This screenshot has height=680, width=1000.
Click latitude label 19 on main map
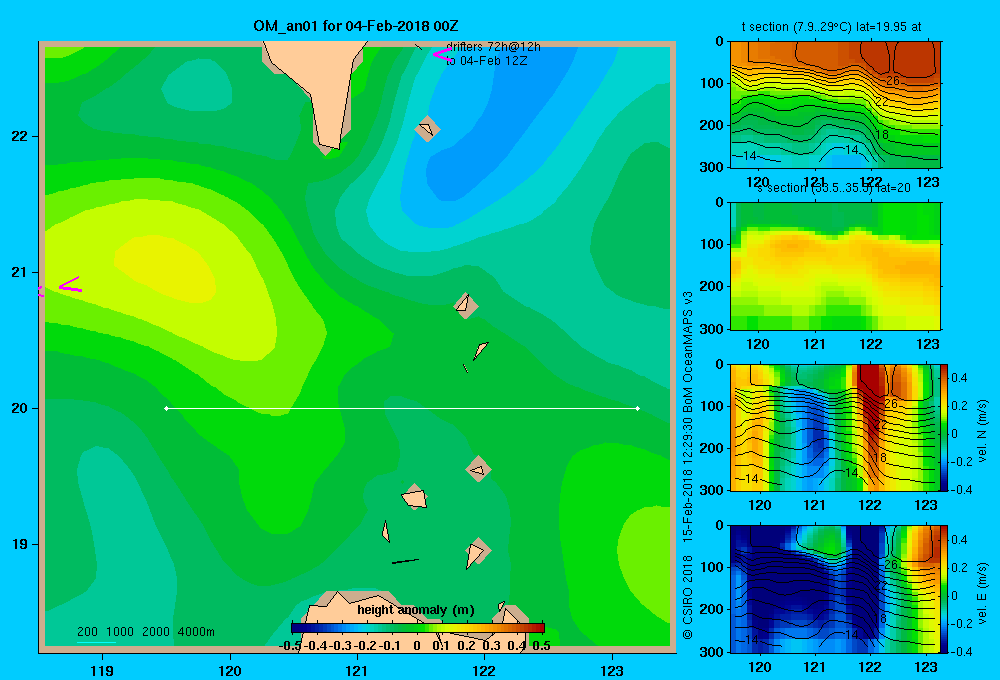tap(20, 544)
